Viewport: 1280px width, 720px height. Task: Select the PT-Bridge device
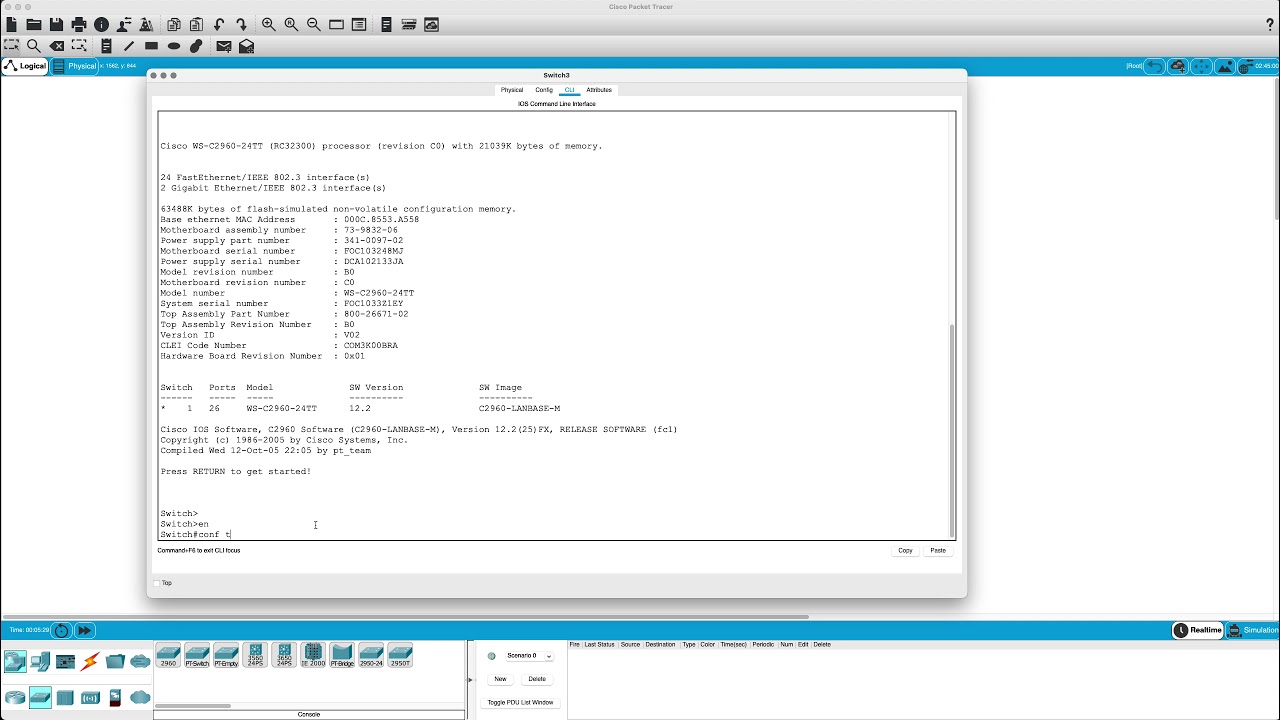tap(342, 655)
